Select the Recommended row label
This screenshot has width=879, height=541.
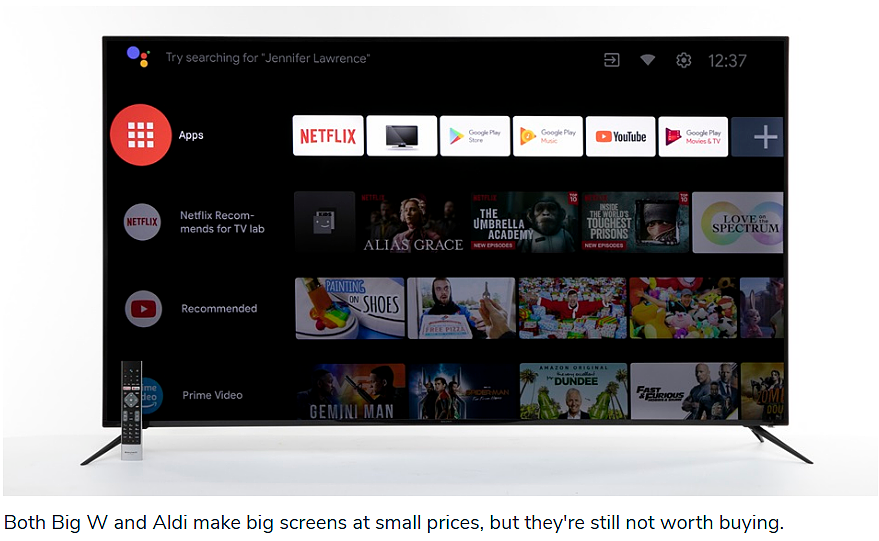pyautogui.click(x=219, y=308)
